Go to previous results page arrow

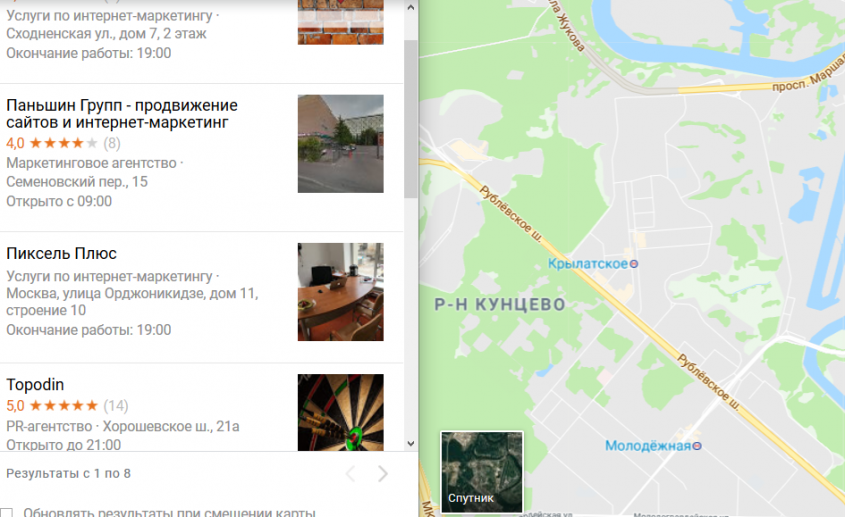[x=350, y=473]
